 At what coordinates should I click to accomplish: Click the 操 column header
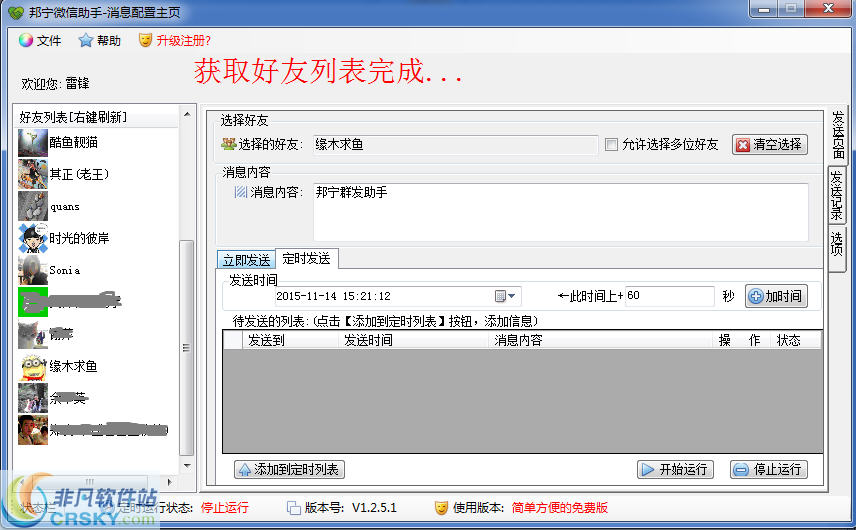click(x=727, y=341)
